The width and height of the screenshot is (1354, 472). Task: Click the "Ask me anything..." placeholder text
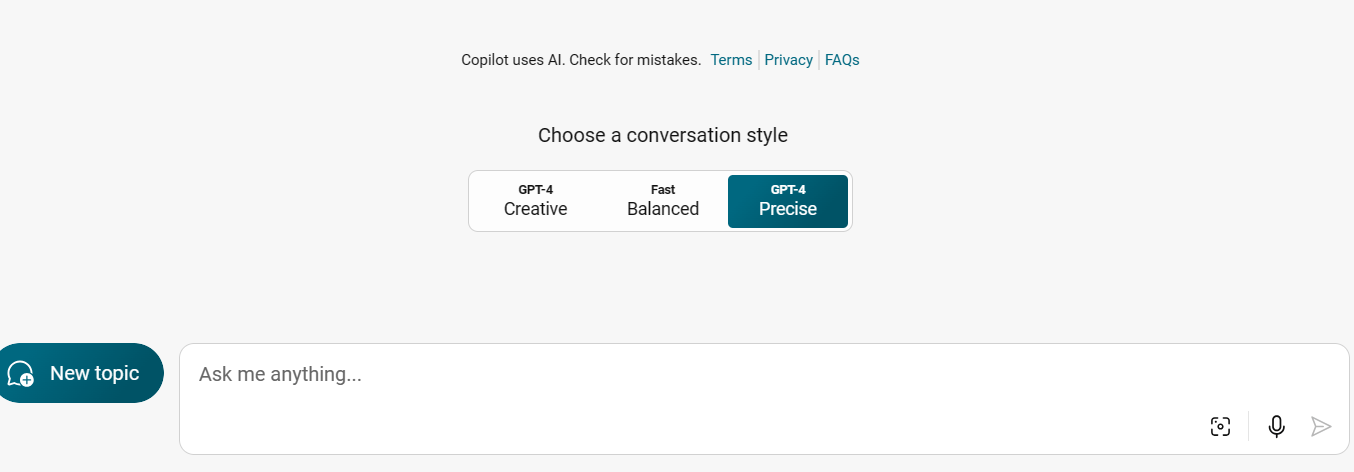pyautogui.click(x=280, y=375)
